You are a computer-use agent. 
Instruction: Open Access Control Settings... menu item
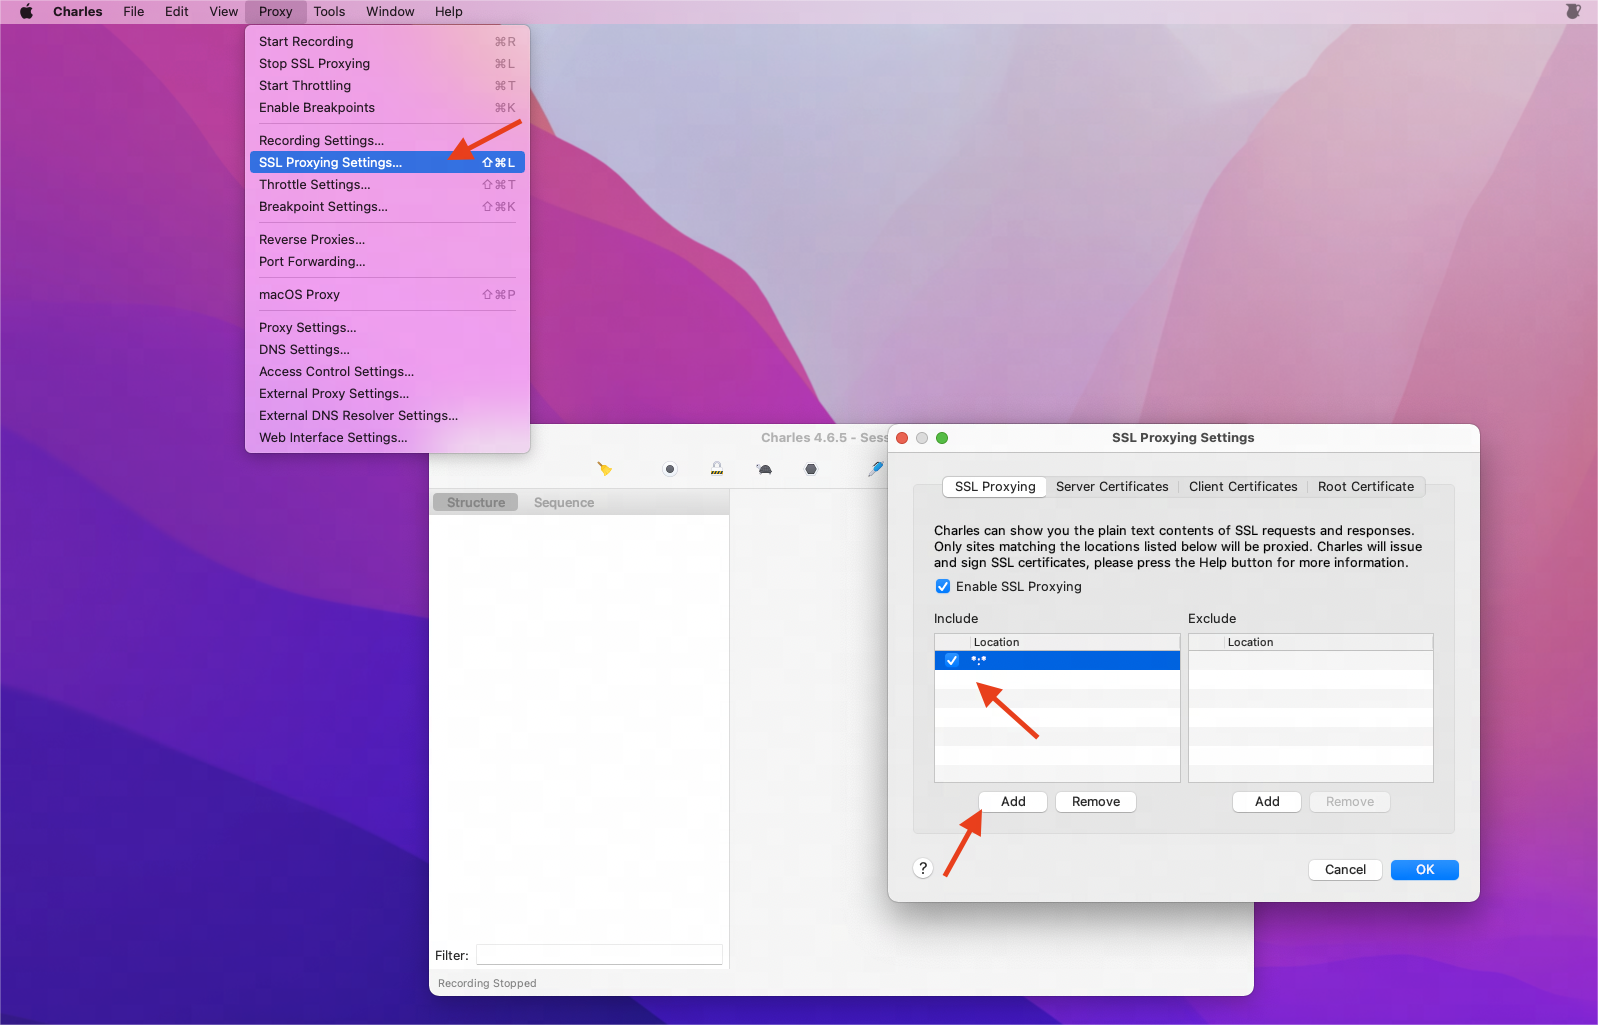(x=387, y=372)
